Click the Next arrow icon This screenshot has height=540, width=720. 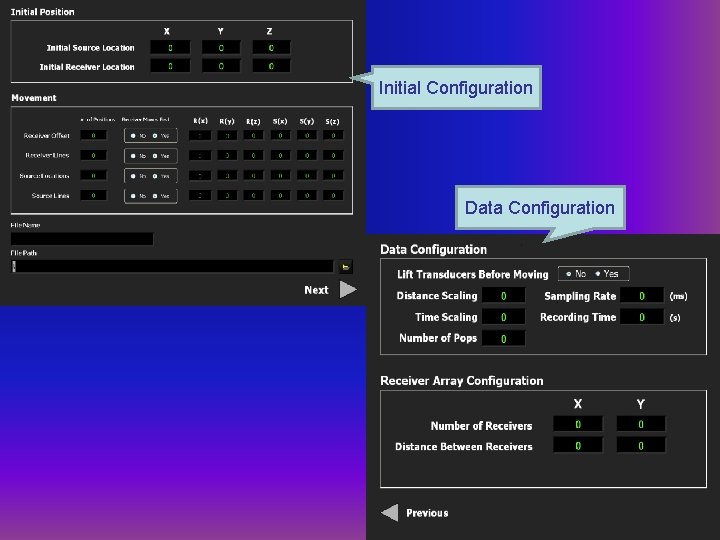[x=348, y=290]
